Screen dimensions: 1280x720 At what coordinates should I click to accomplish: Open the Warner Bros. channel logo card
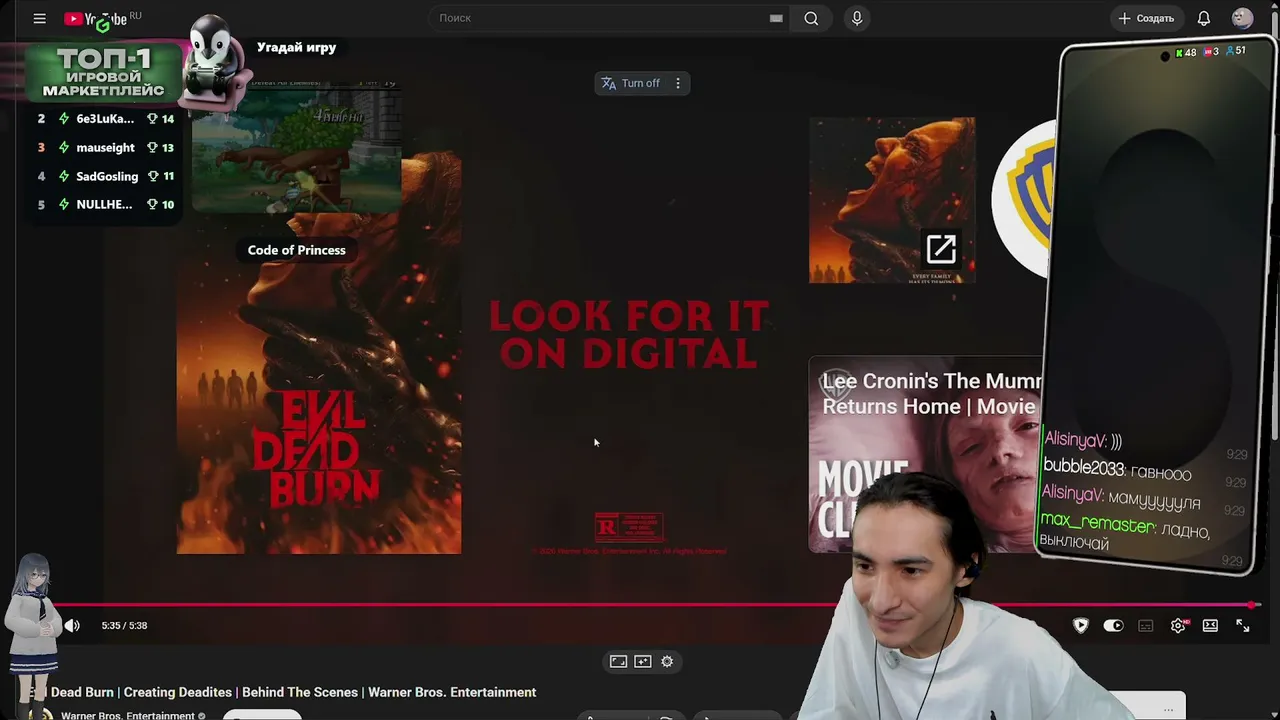point(1026,200)
